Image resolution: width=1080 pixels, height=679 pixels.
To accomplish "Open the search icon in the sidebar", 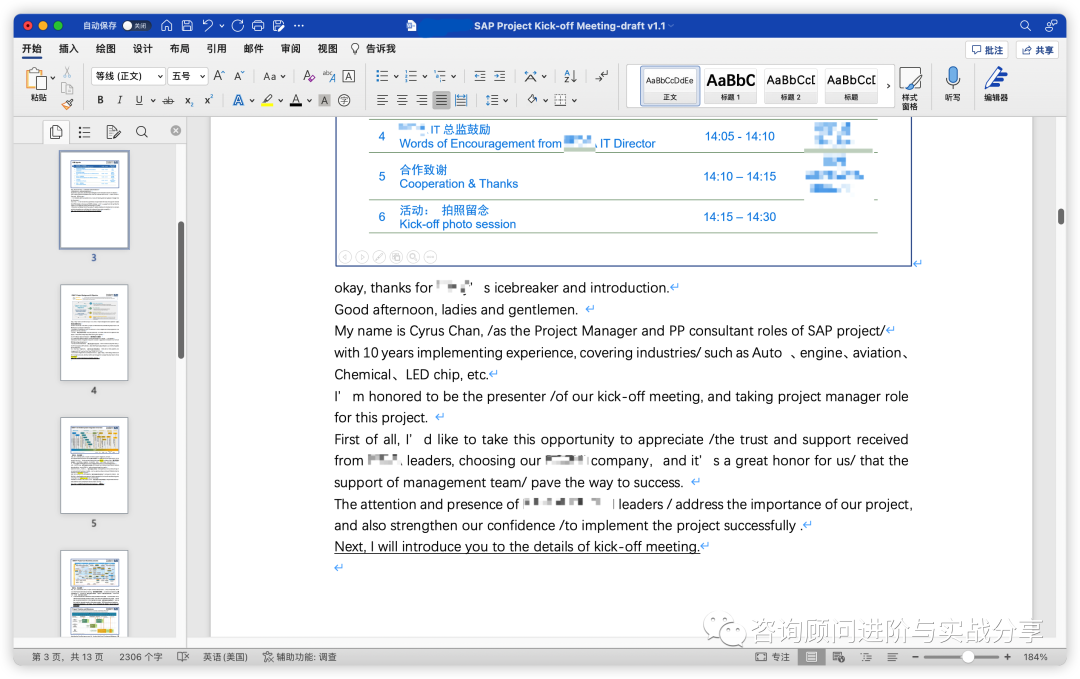I will tap(142, 132).
